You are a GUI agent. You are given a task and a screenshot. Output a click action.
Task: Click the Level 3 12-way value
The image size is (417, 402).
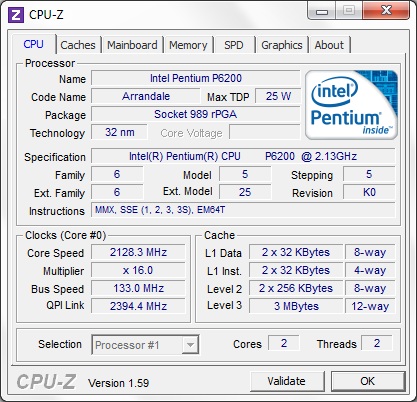(x=370, y=306)
